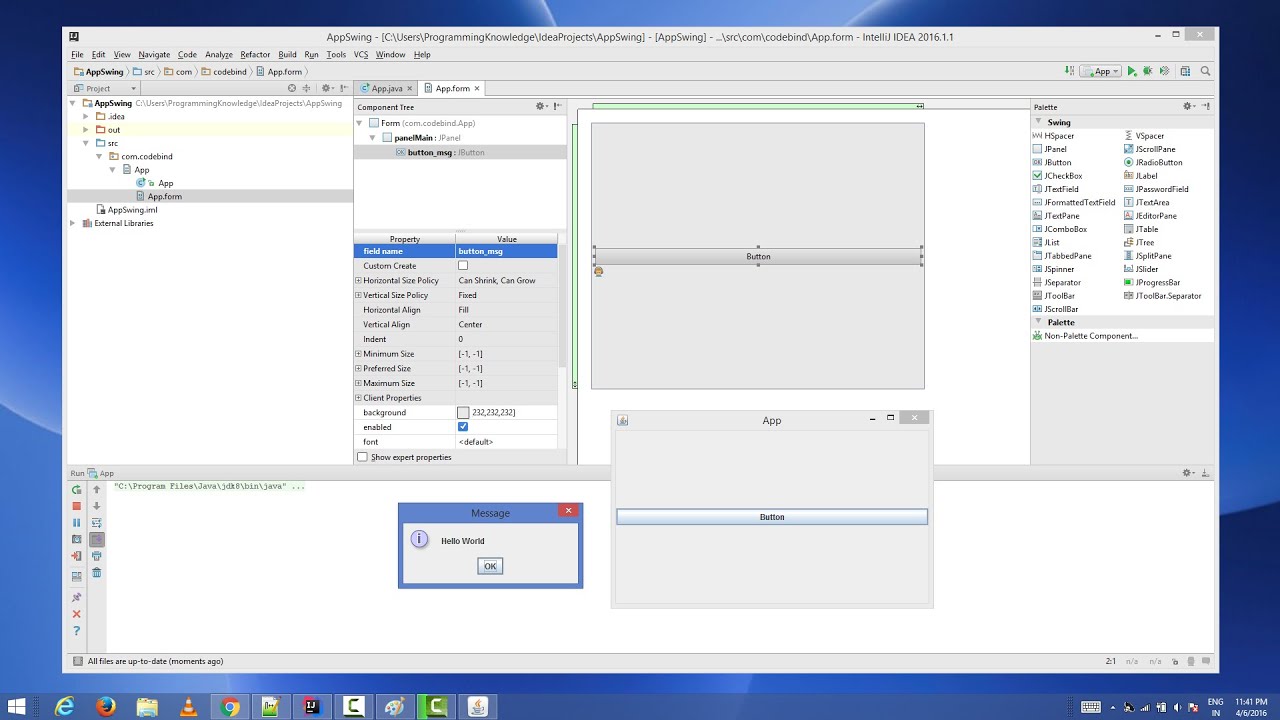Open Project panel settings gear
The width and height of the screenshot is (1280, 720).
click(327, 88)
